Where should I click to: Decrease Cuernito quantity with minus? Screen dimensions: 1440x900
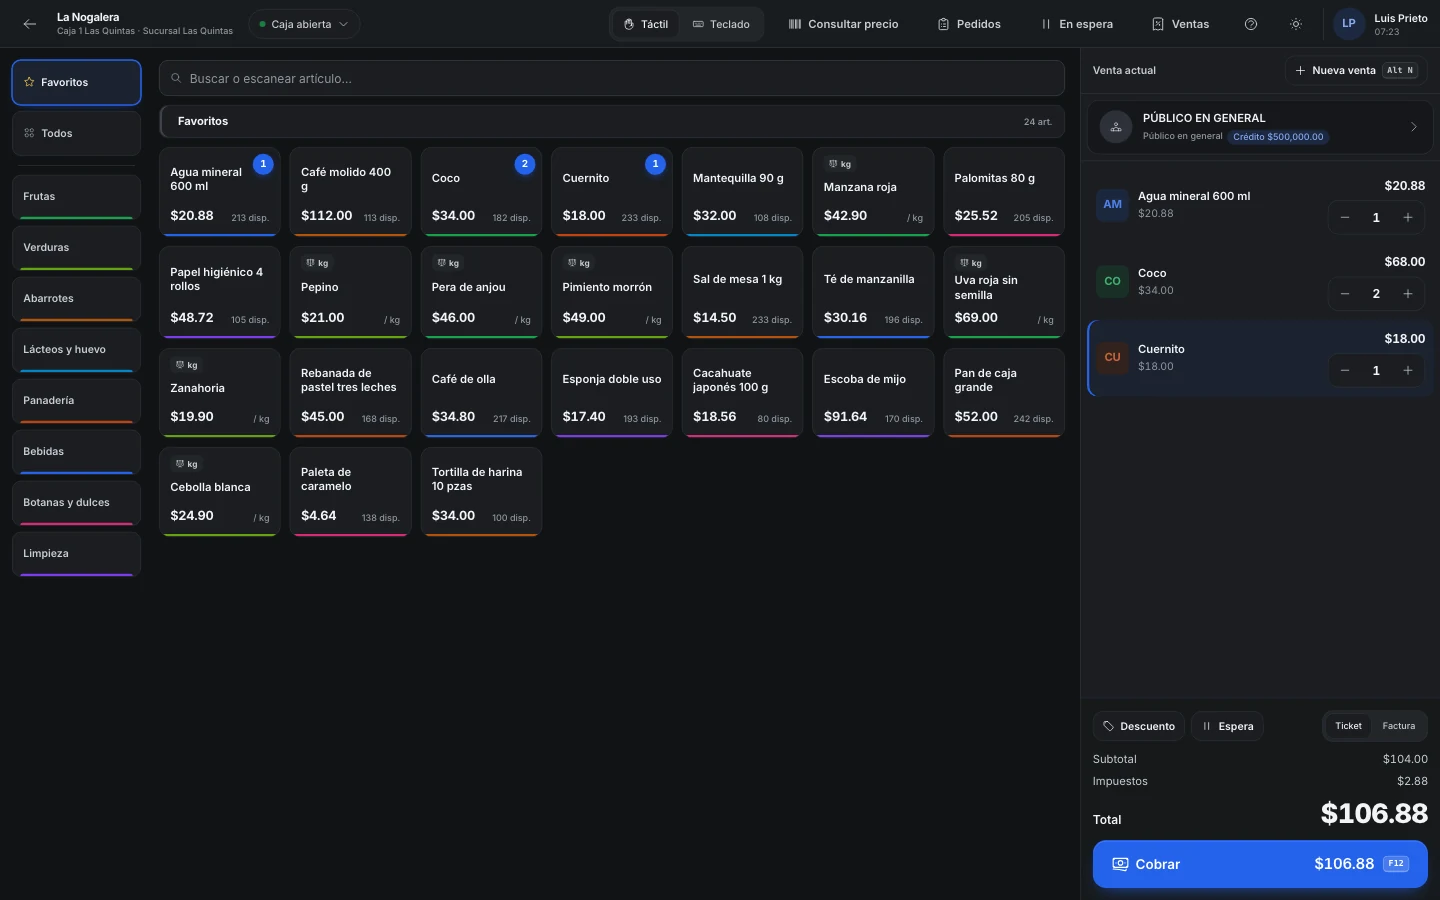pos(1345,371)
